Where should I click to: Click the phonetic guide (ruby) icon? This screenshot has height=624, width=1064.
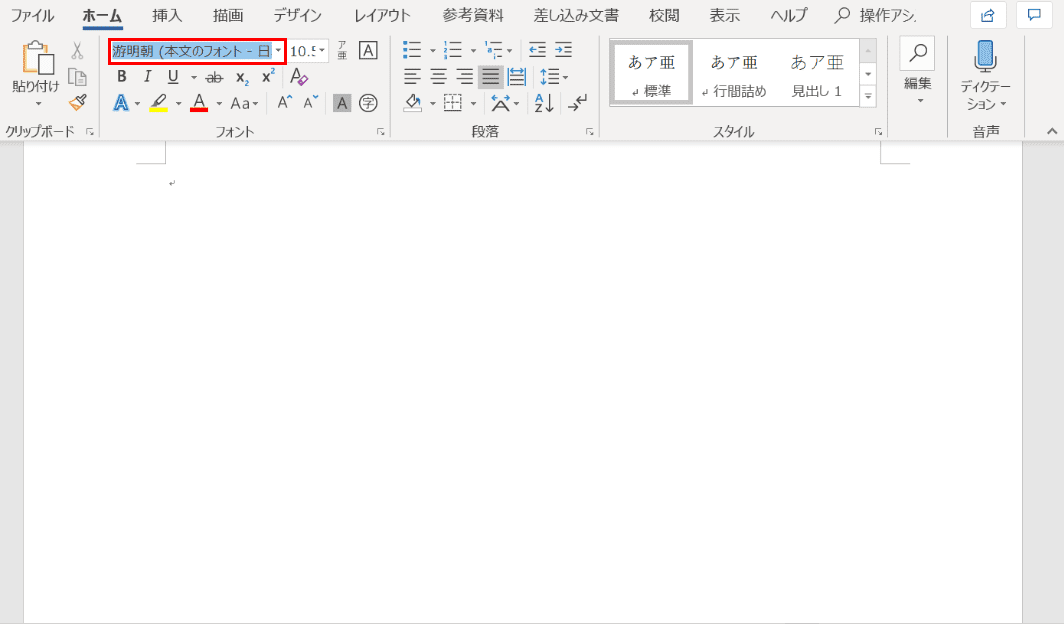(342, 51)
